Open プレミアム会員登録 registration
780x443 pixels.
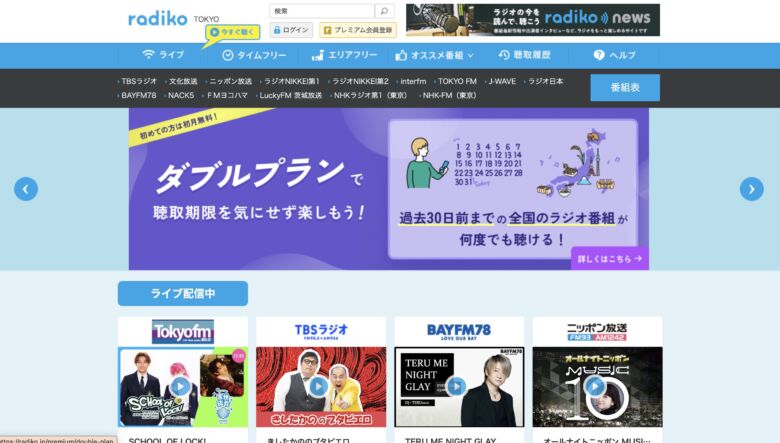point(358,30)
